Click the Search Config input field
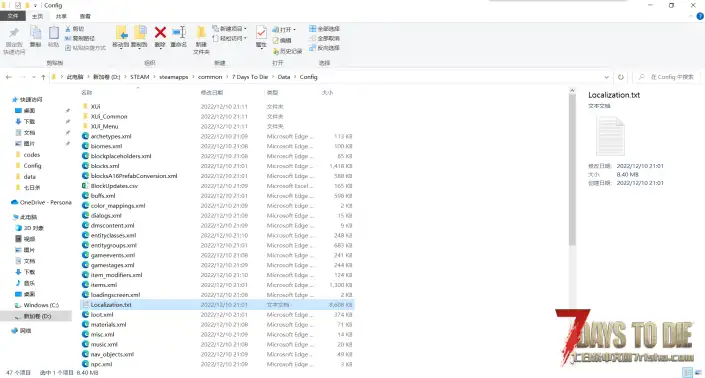 (x=667, y=77)
